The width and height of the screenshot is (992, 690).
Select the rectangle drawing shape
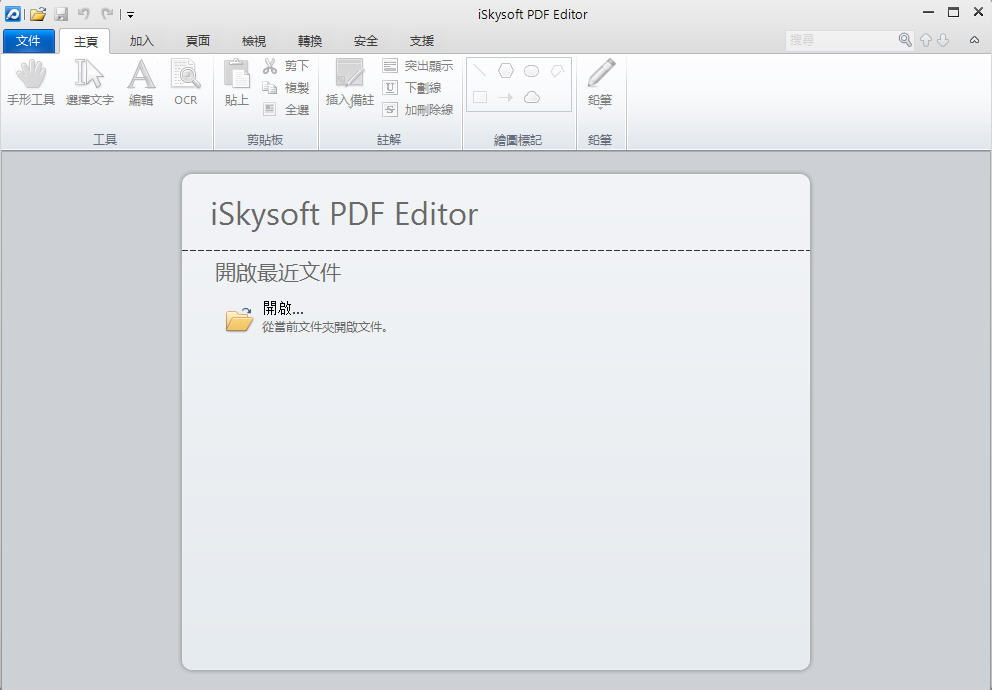click(x=480, y=97)
